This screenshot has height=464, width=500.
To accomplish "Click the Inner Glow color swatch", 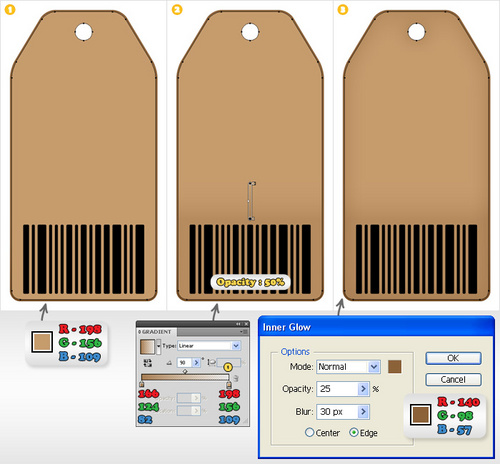I will click(x=395, y=367).
